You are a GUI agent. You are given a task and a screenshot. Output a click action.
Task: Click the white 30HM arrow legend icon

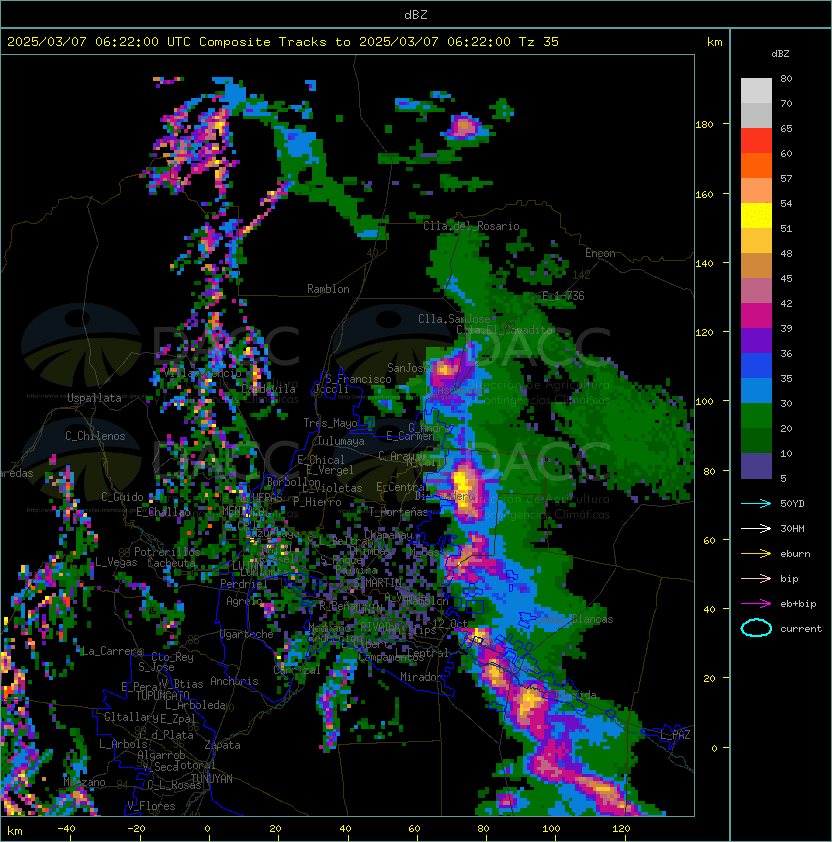tap(756, 528)
